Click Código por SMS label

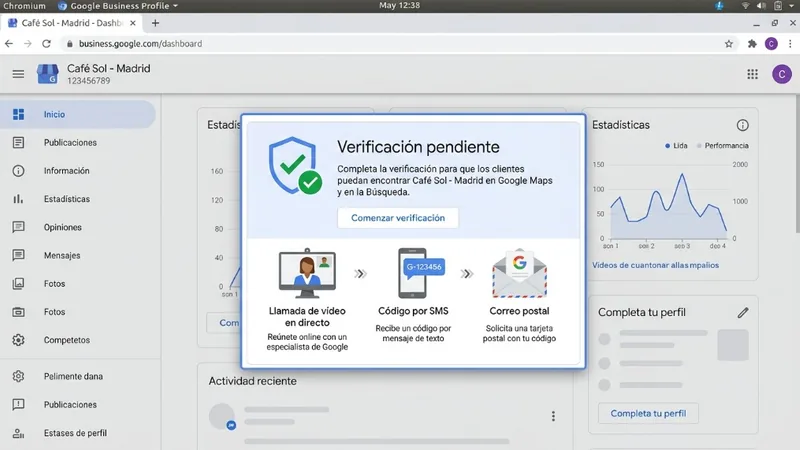(413, 311)
